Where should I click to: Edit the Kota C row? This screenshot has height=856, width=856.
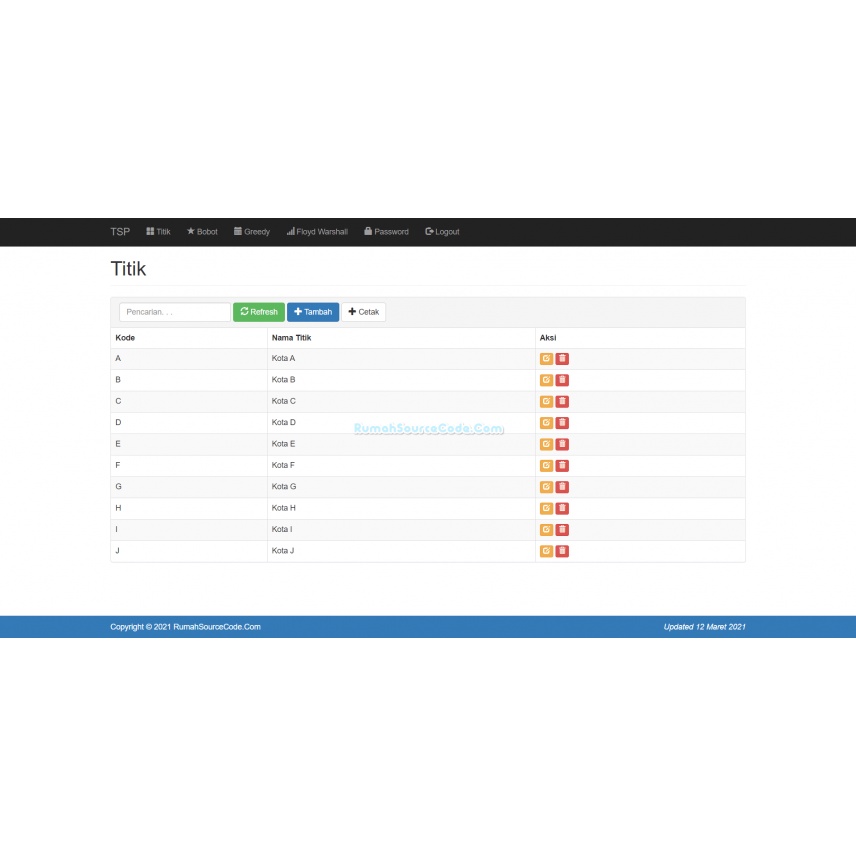click(546, 401)
